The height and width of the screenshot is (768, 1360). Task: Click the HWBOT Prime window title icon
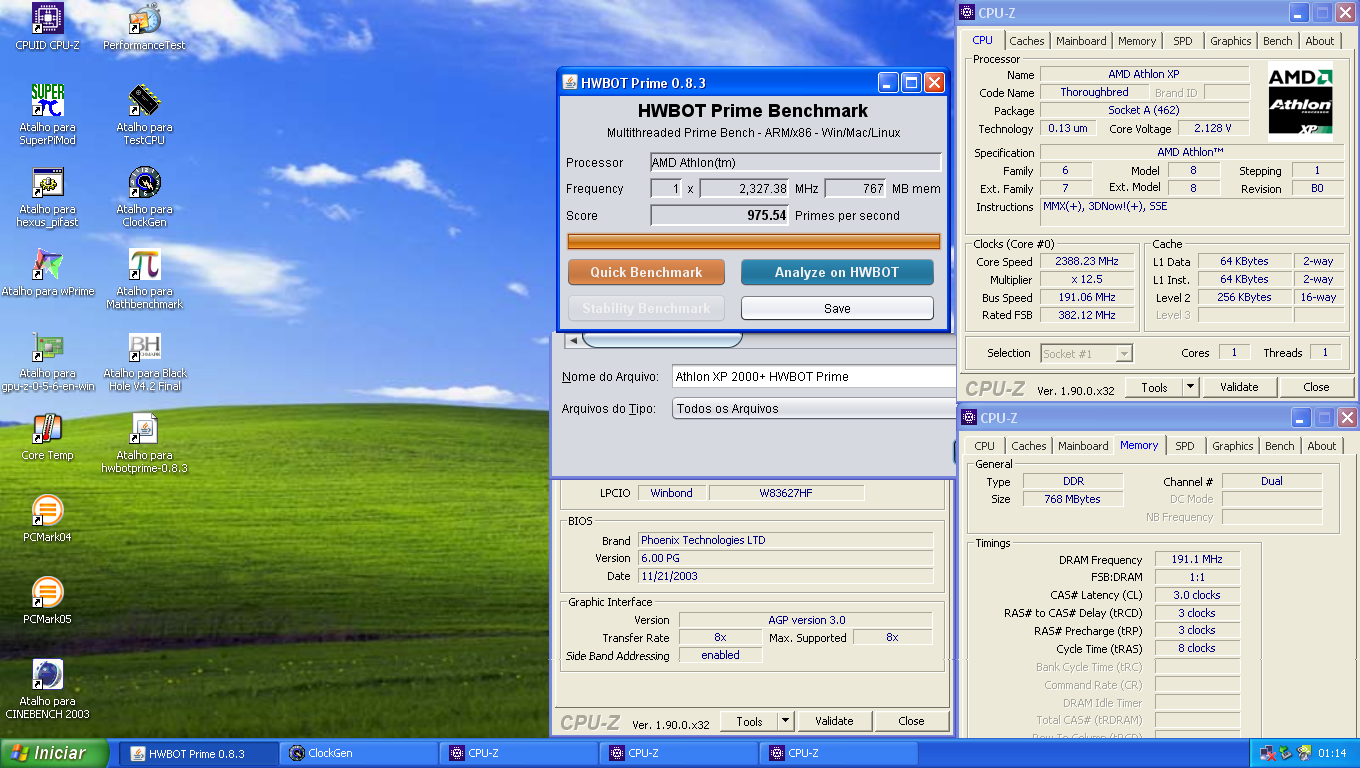click(x=570, y=83)
